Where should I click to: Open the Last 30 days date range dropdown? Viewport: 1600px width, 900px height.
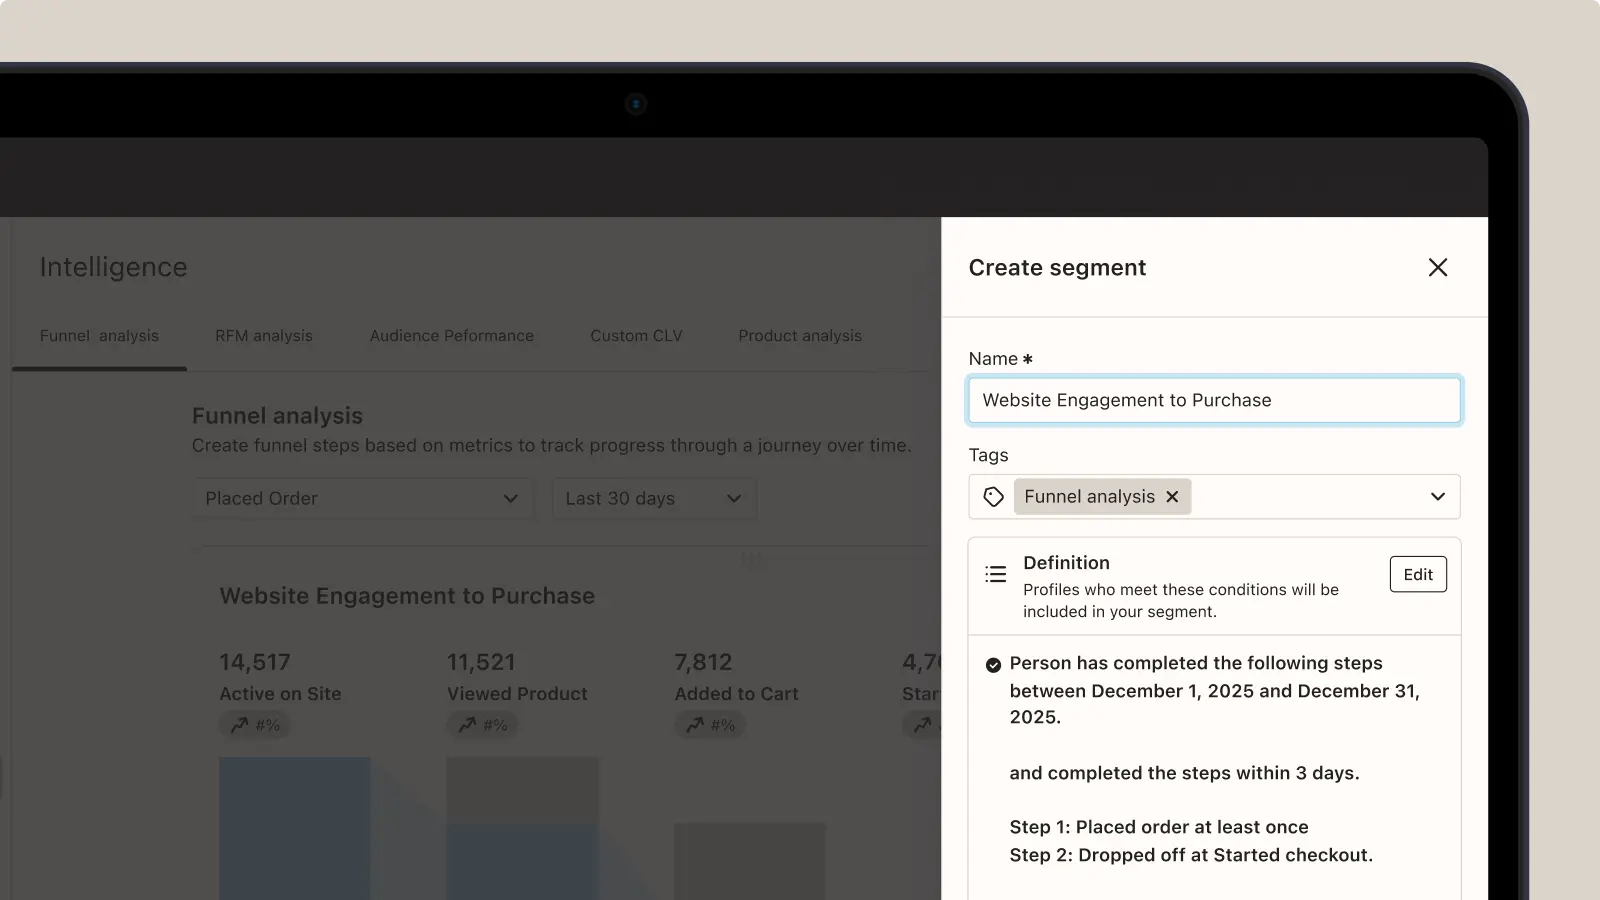tap(653, 498)
